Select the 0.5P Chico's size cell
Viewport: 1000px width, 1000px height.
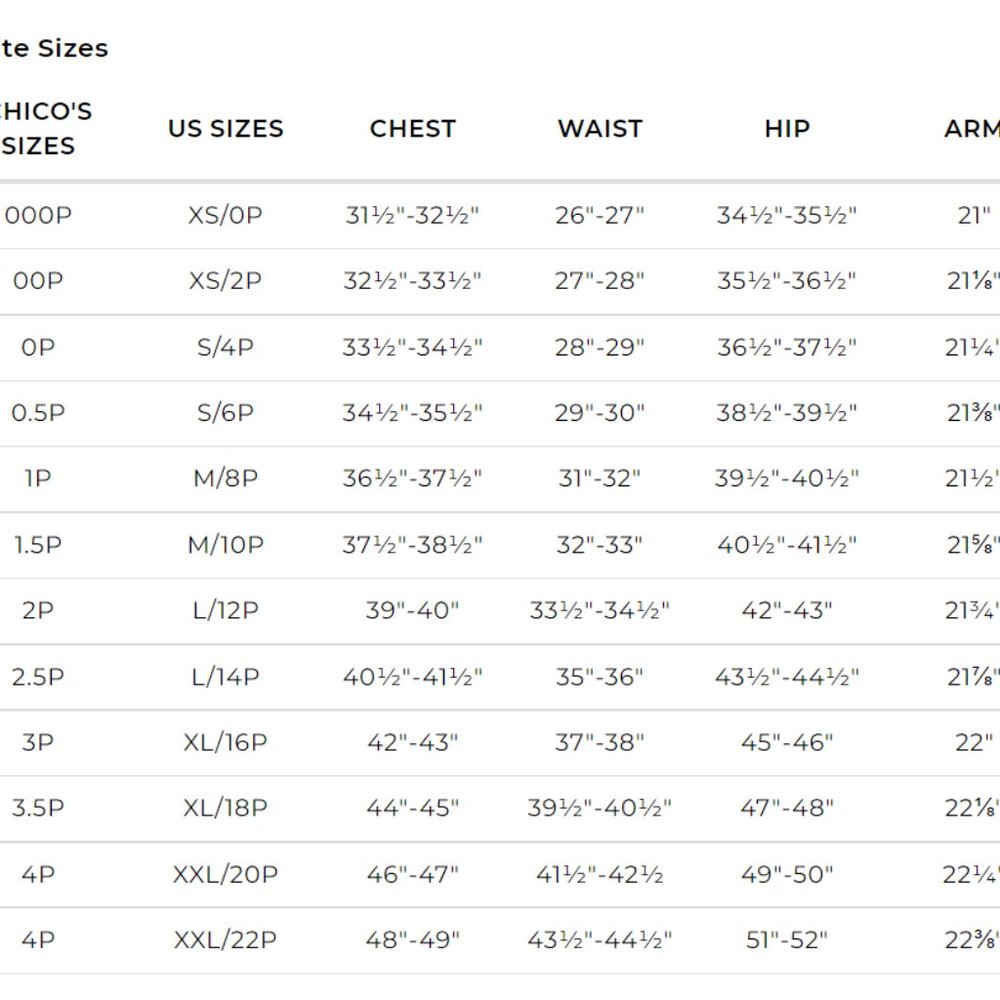[38, 413]
